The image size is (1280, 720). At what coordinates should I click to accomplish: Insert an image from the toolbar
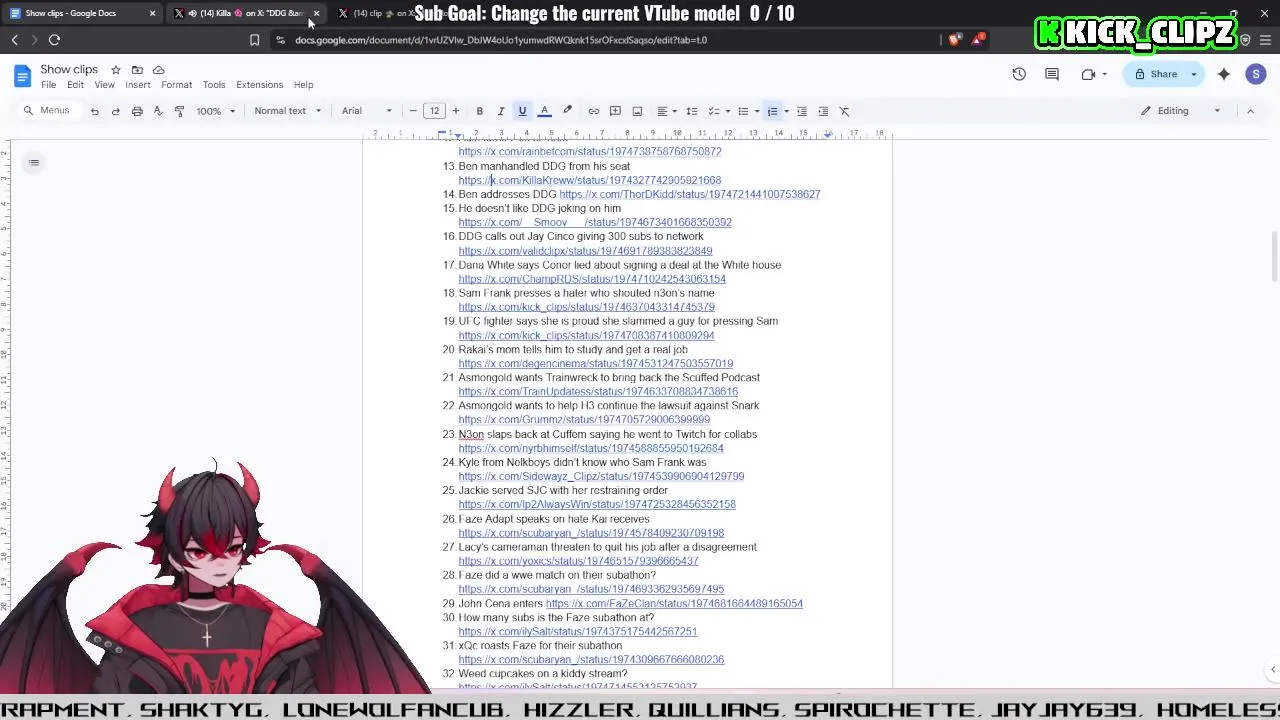[637, 111]
